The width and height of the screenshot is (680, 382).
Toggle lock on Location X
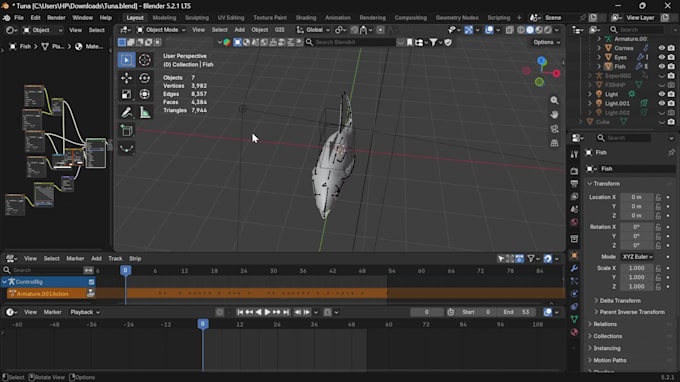[x=658, y=197]
